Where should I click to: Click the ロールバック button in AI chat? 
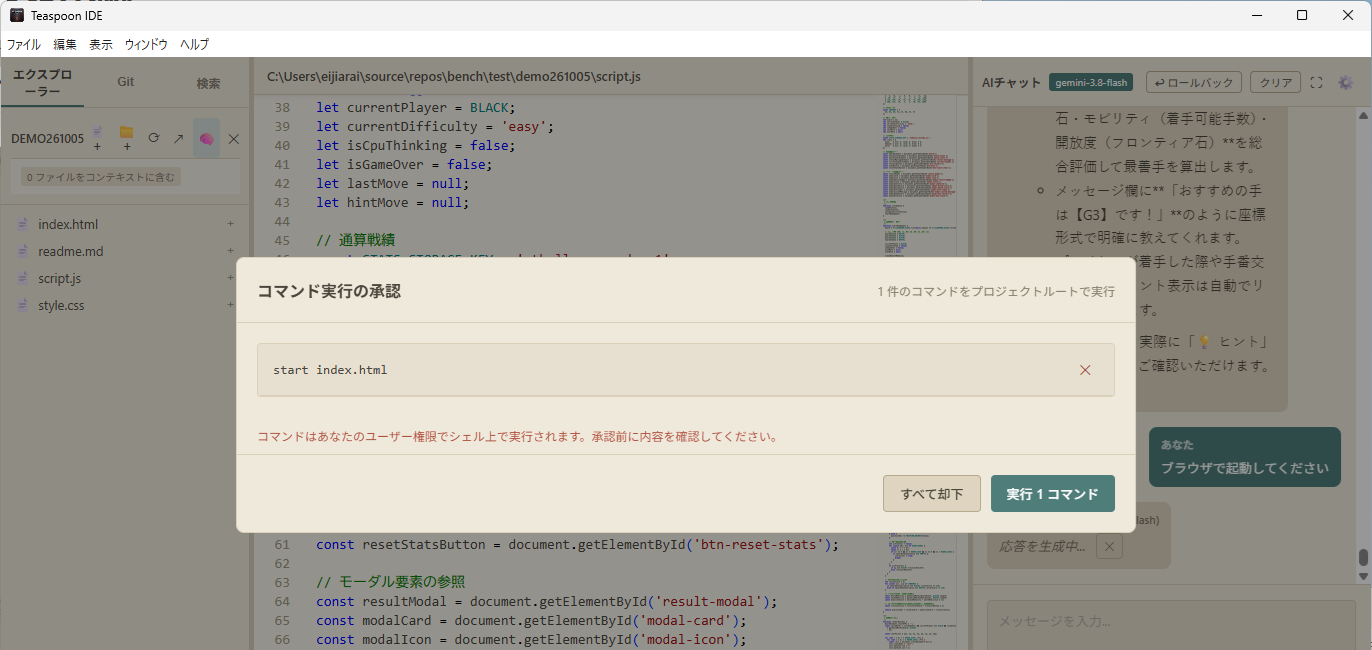(1194, 83)
